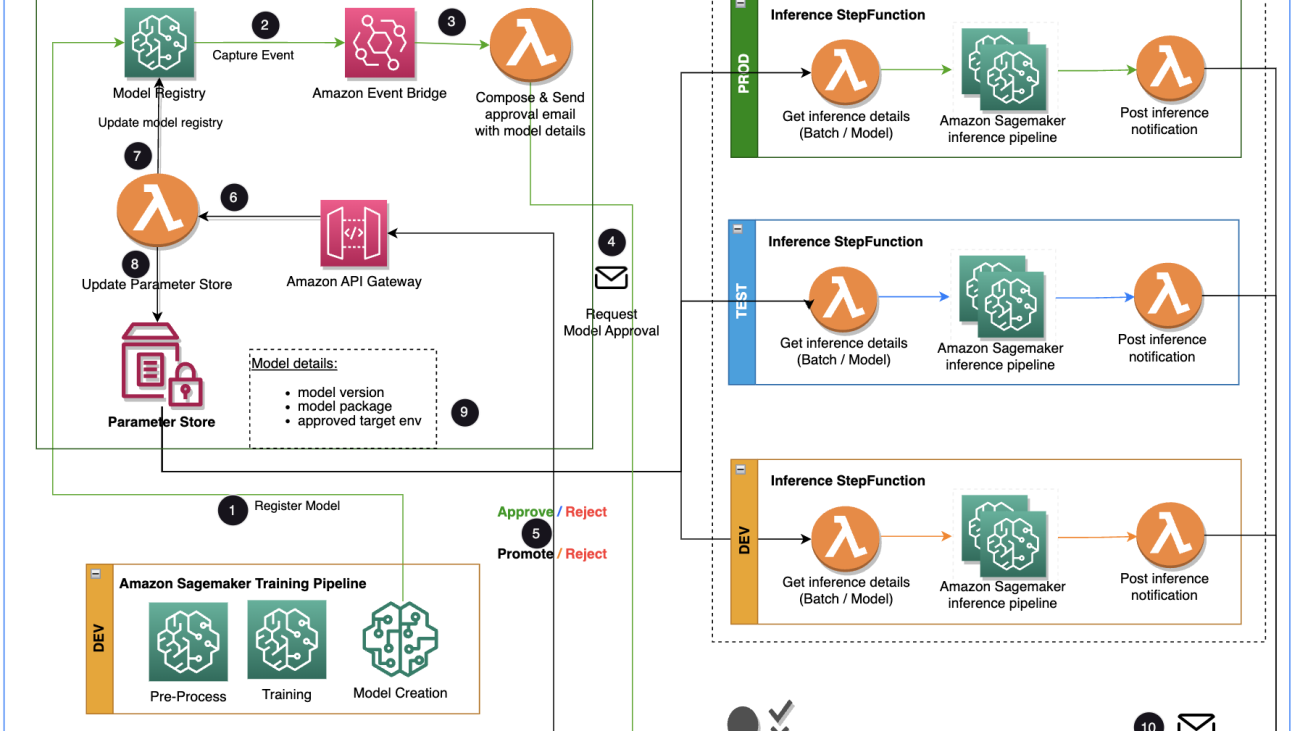Click the green Model Registry icon
This screenshot has width=1300, height=731.
(159, 42)
